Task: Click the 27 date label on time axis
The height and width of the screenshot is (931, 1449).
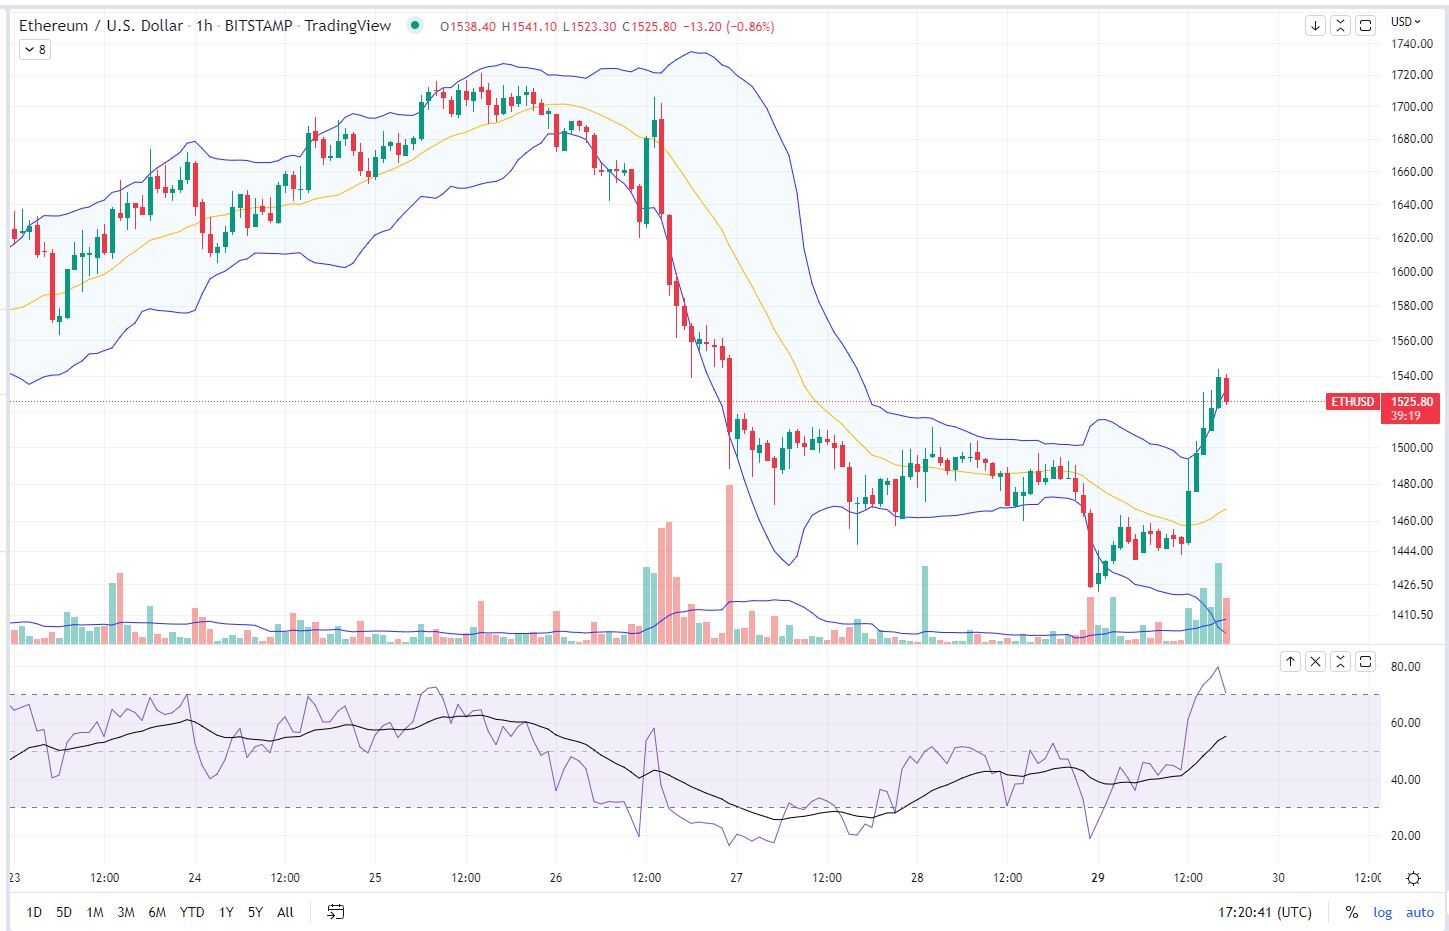Action: (736, 878)
